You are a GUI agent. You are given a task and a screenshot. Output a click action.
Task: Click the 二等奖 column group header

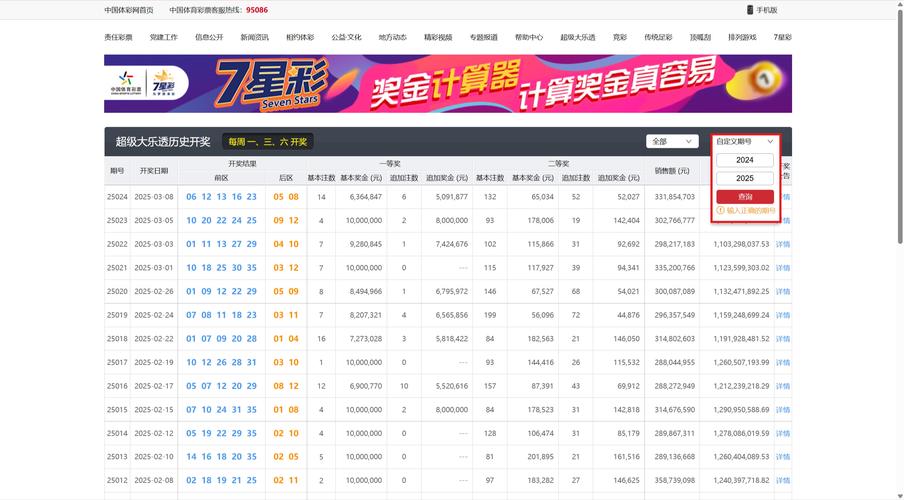pyautogui.click(x=558, y=164)
